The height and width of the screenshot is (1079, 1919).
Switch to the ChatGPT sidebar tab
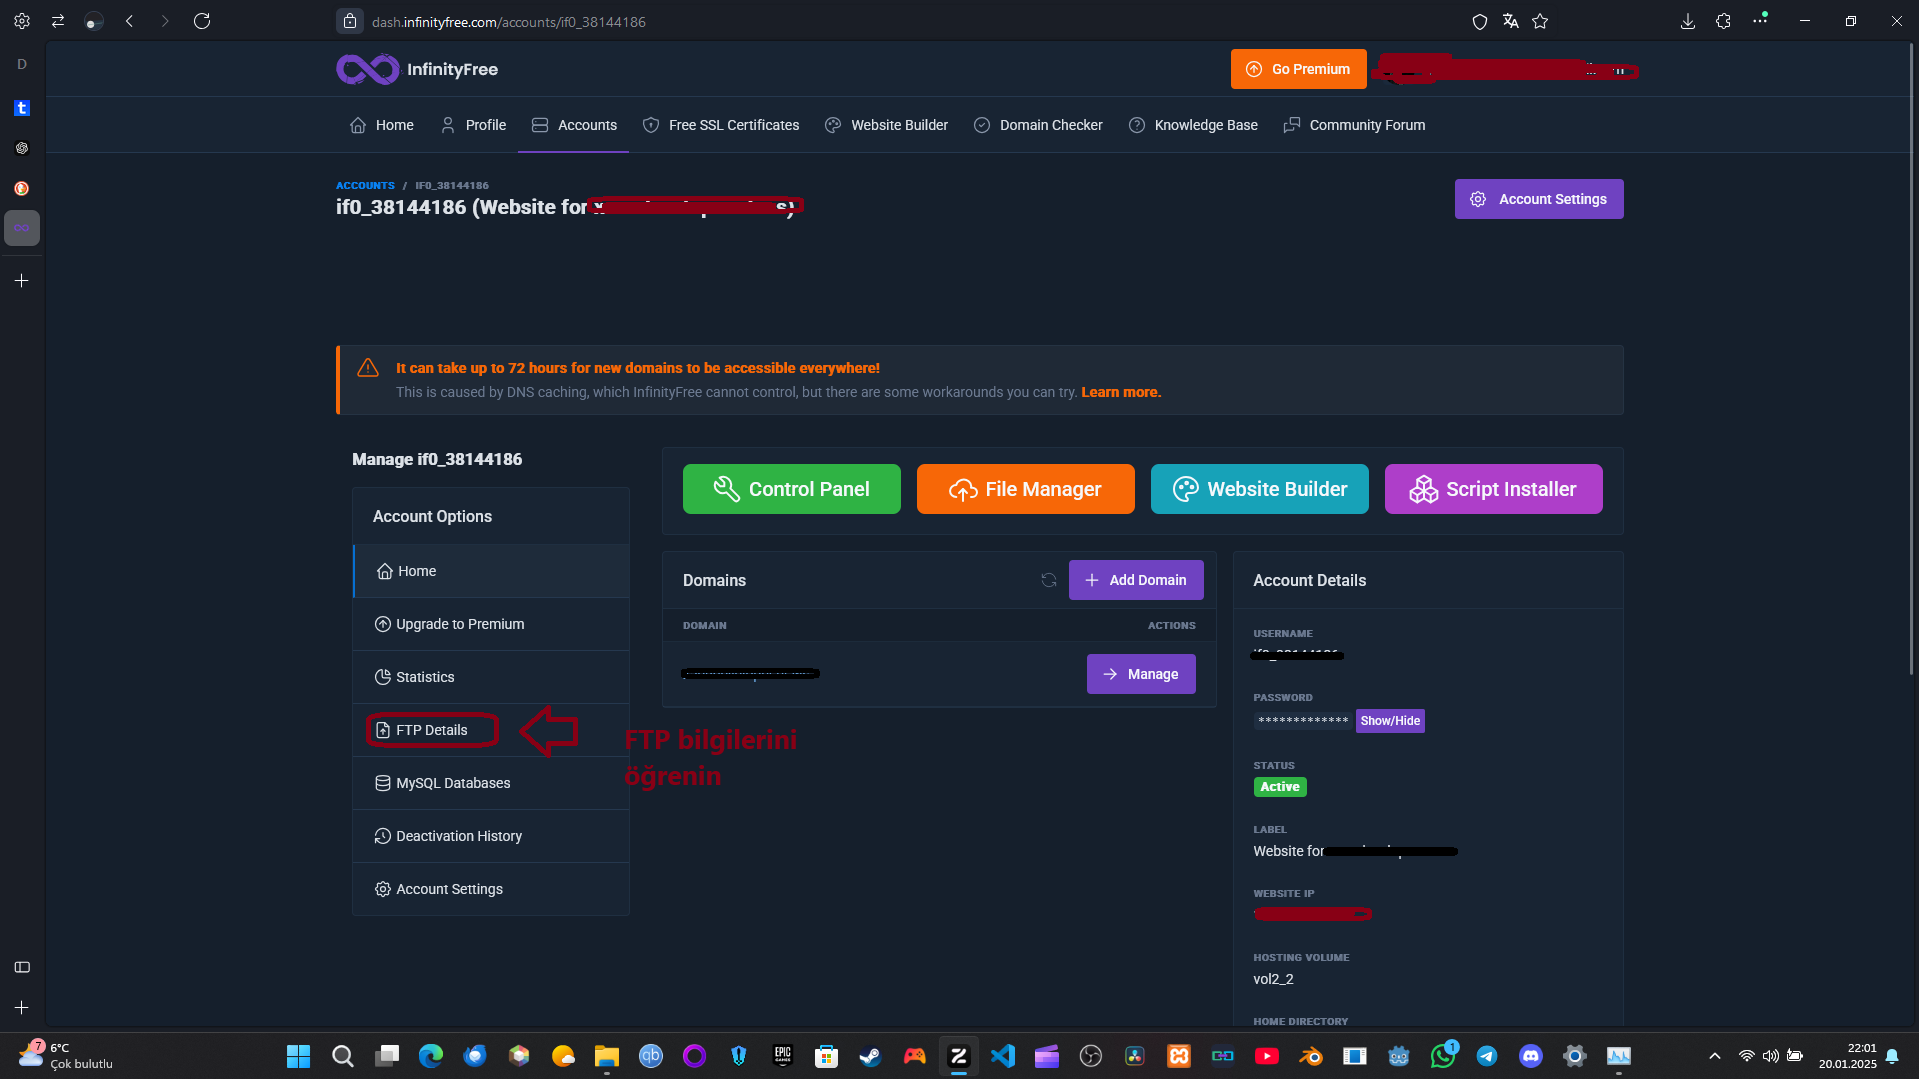[22, 148]
